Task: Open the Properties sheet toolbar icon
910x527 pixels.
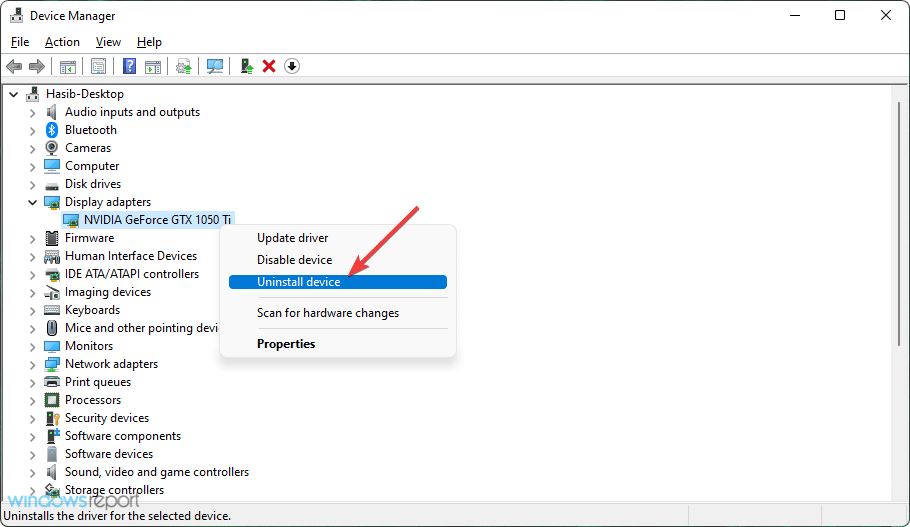Action: (98, 66)
